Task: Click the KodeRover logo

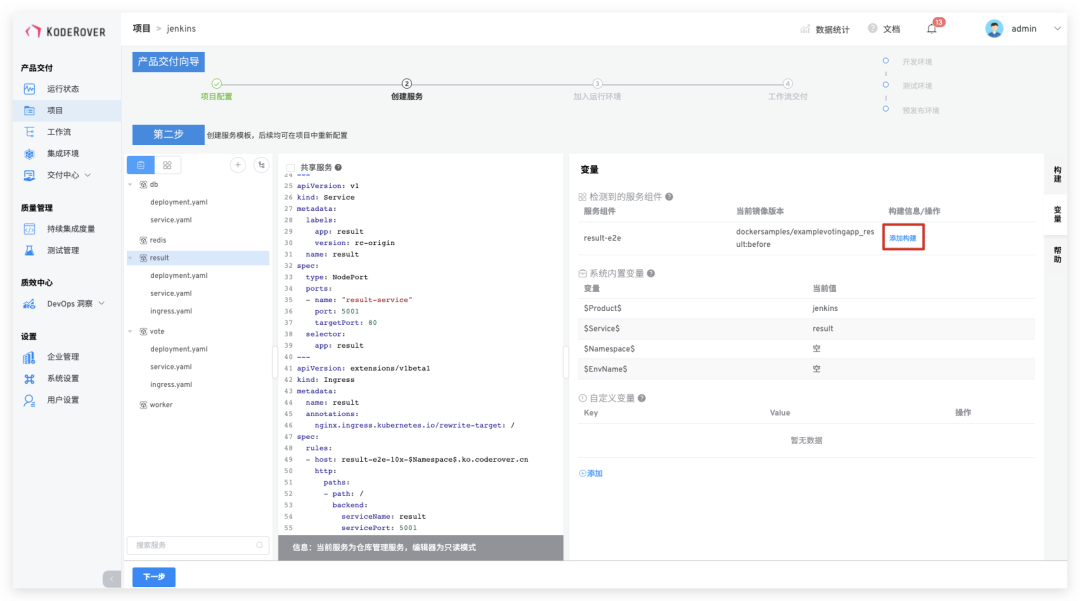Action: 65,31
